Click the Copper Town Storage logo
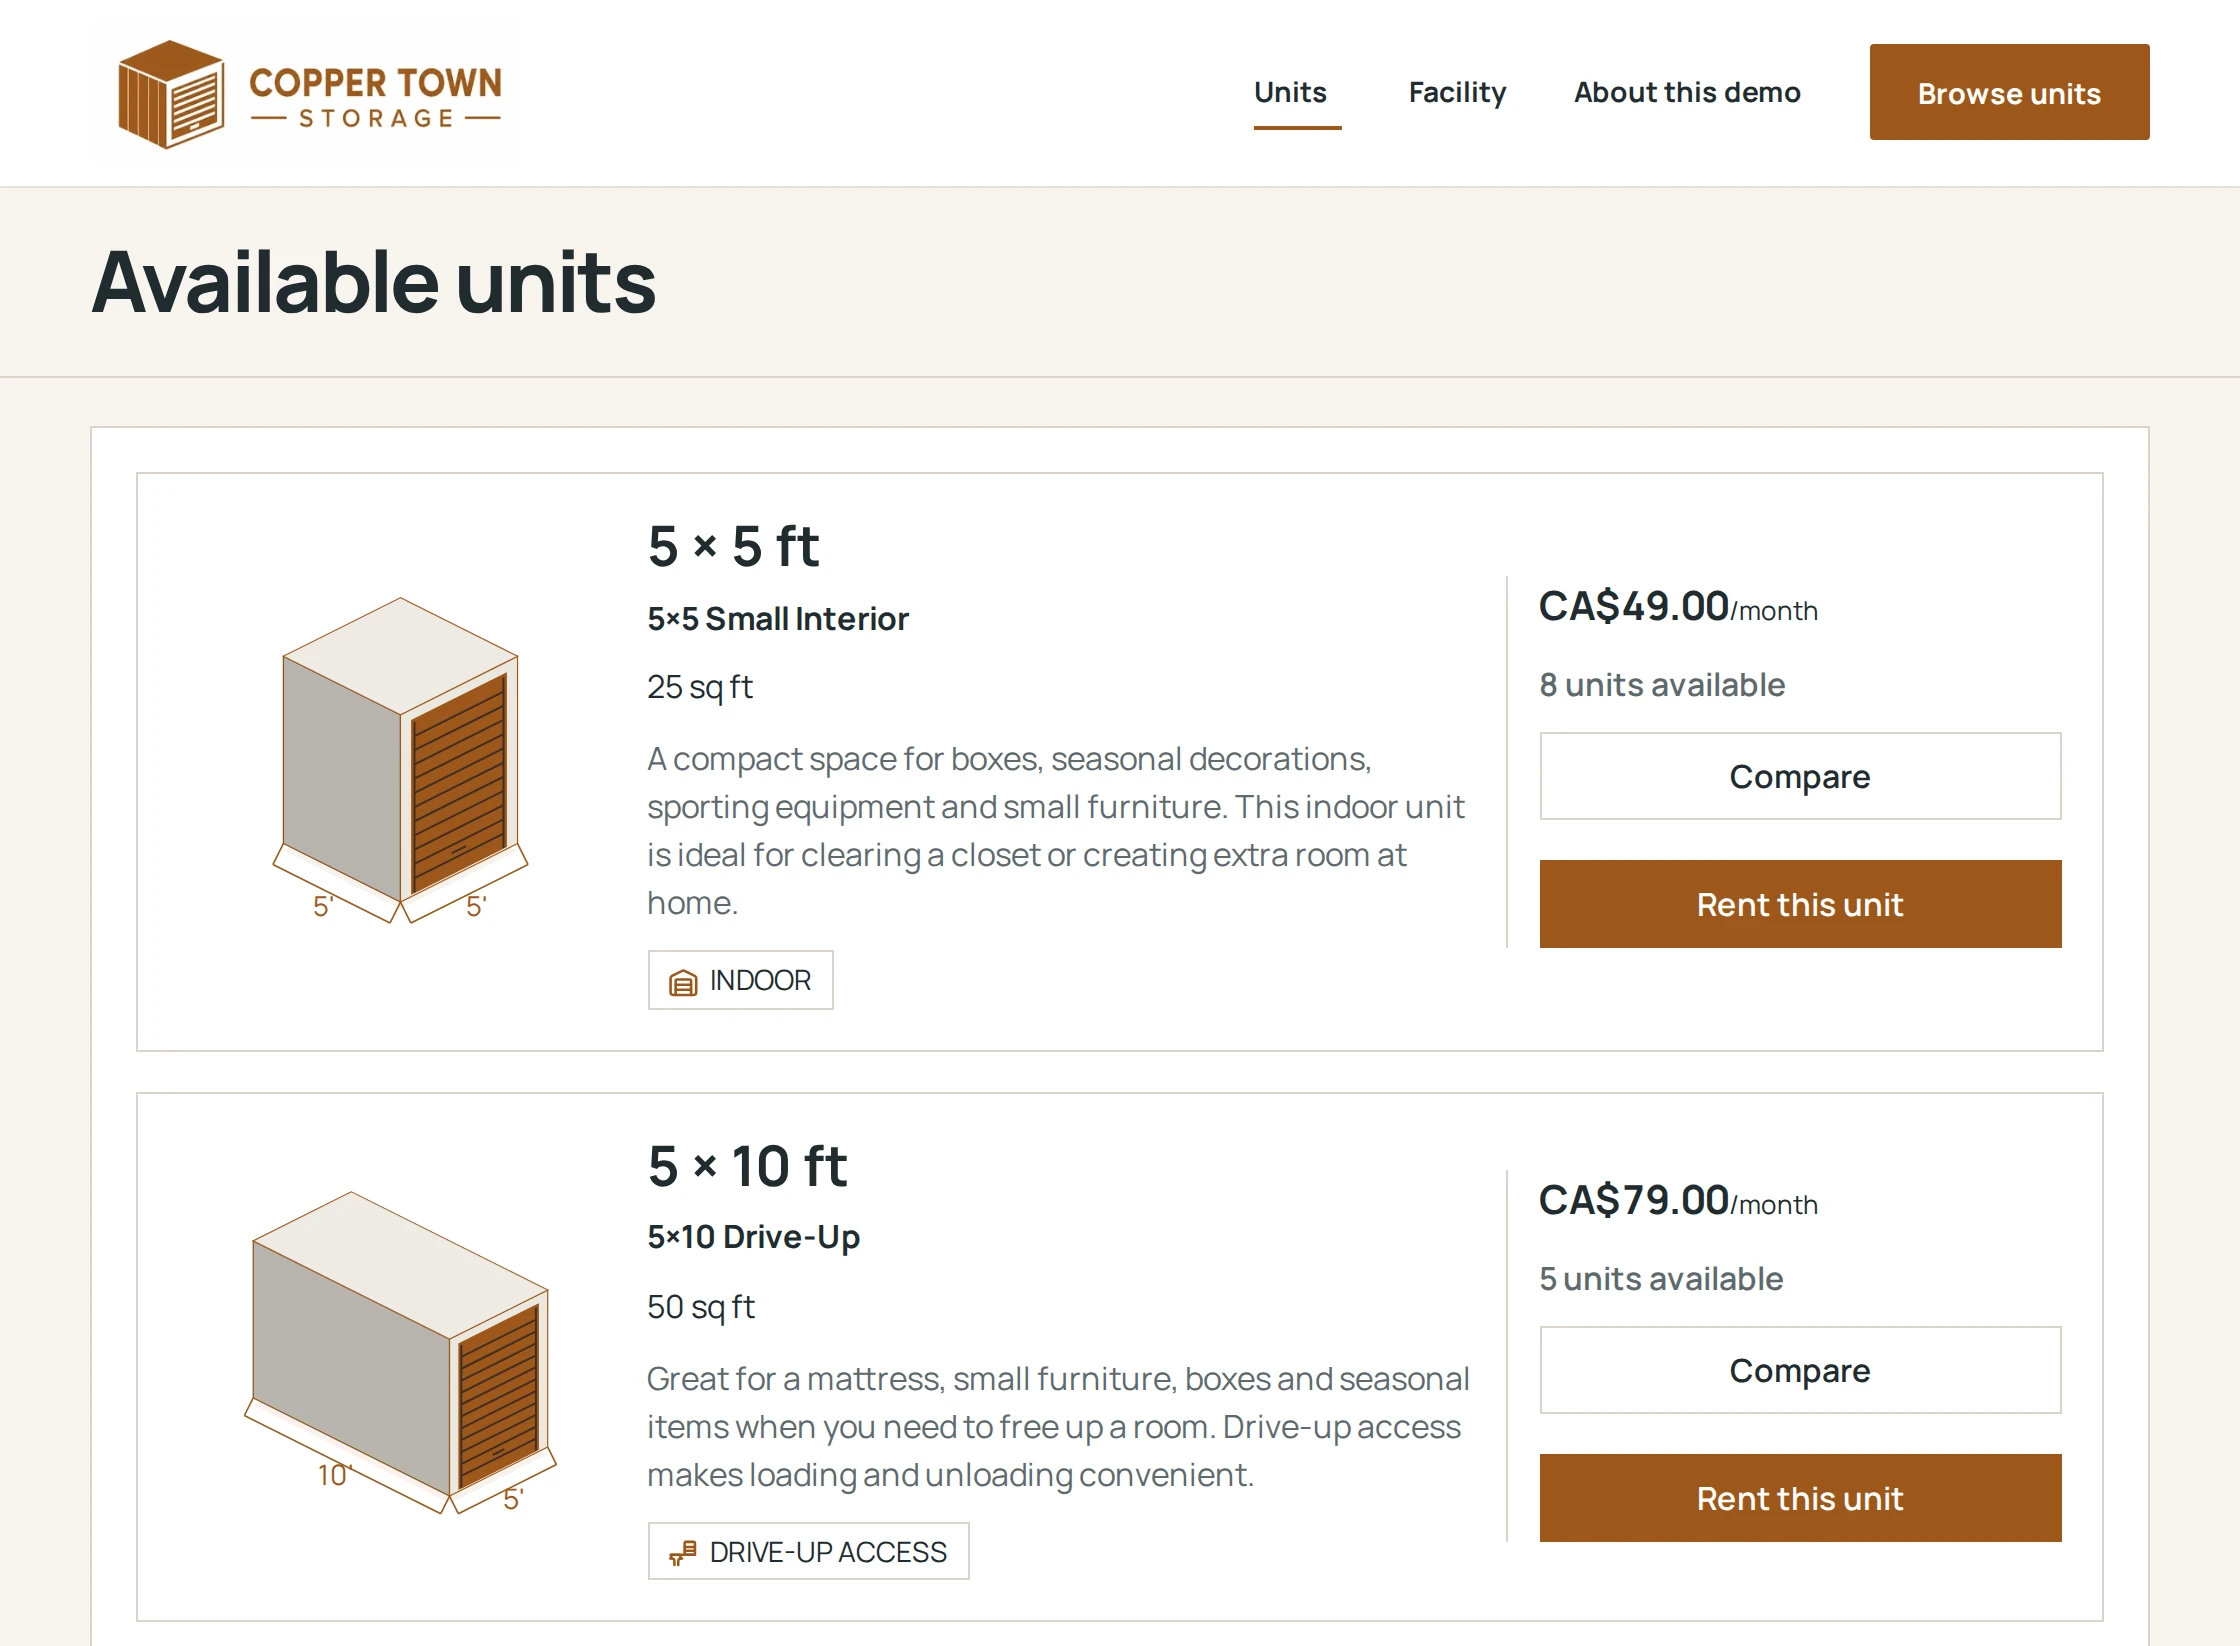 coord(310,94)
